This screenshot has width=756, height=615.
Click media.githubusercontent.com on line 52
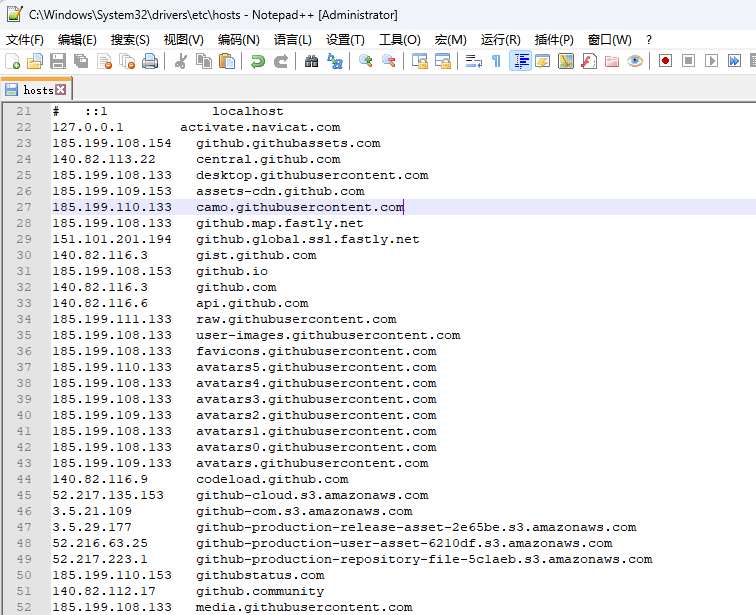[x=304, y=607]
